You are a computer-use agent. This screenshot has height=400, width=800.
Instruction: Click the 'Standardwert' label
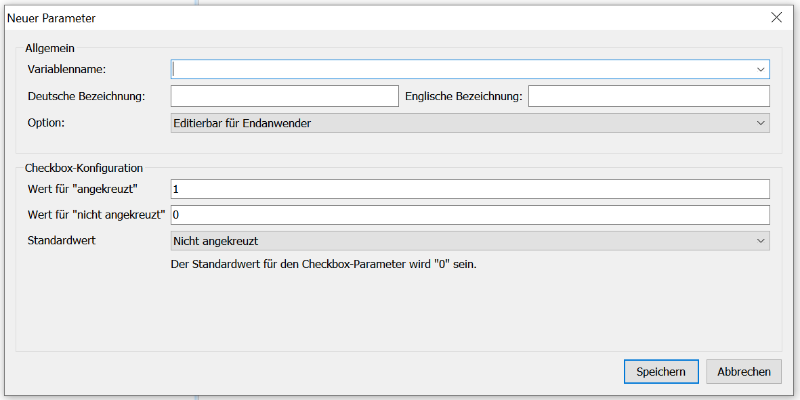62,240
